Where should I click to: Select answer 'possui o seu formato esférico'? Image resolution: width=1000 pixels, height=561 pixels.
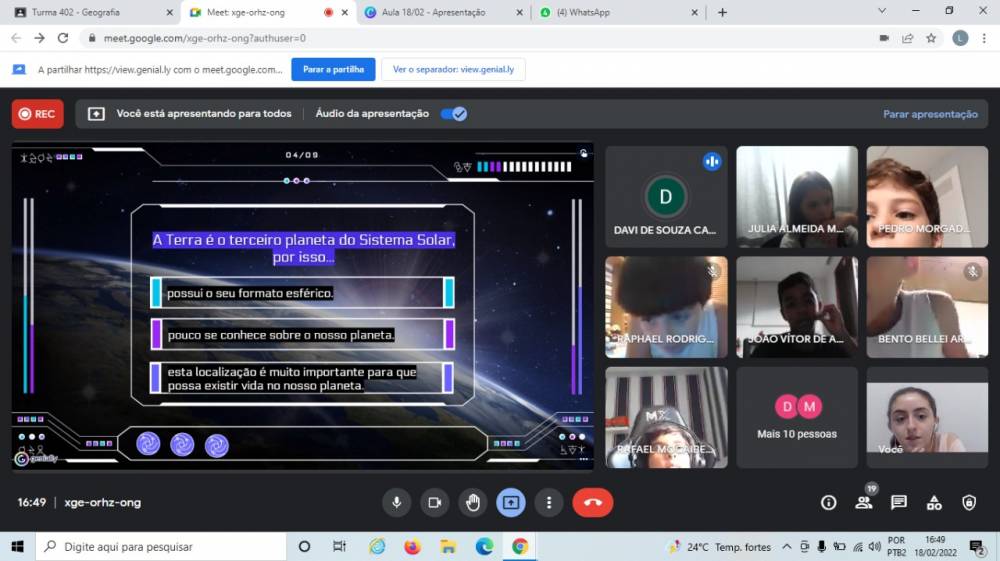[302, 293]
